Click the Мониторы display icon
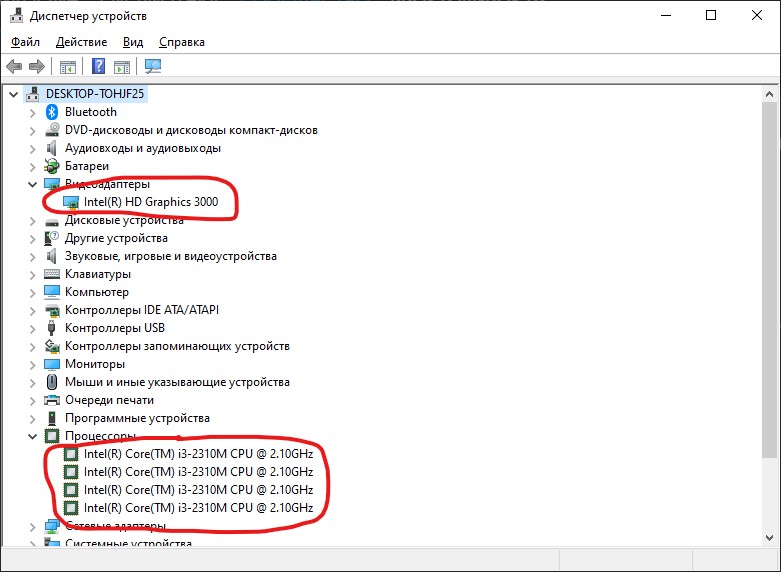Viewport: 781px width, 572px height. [x=52, y=364]
